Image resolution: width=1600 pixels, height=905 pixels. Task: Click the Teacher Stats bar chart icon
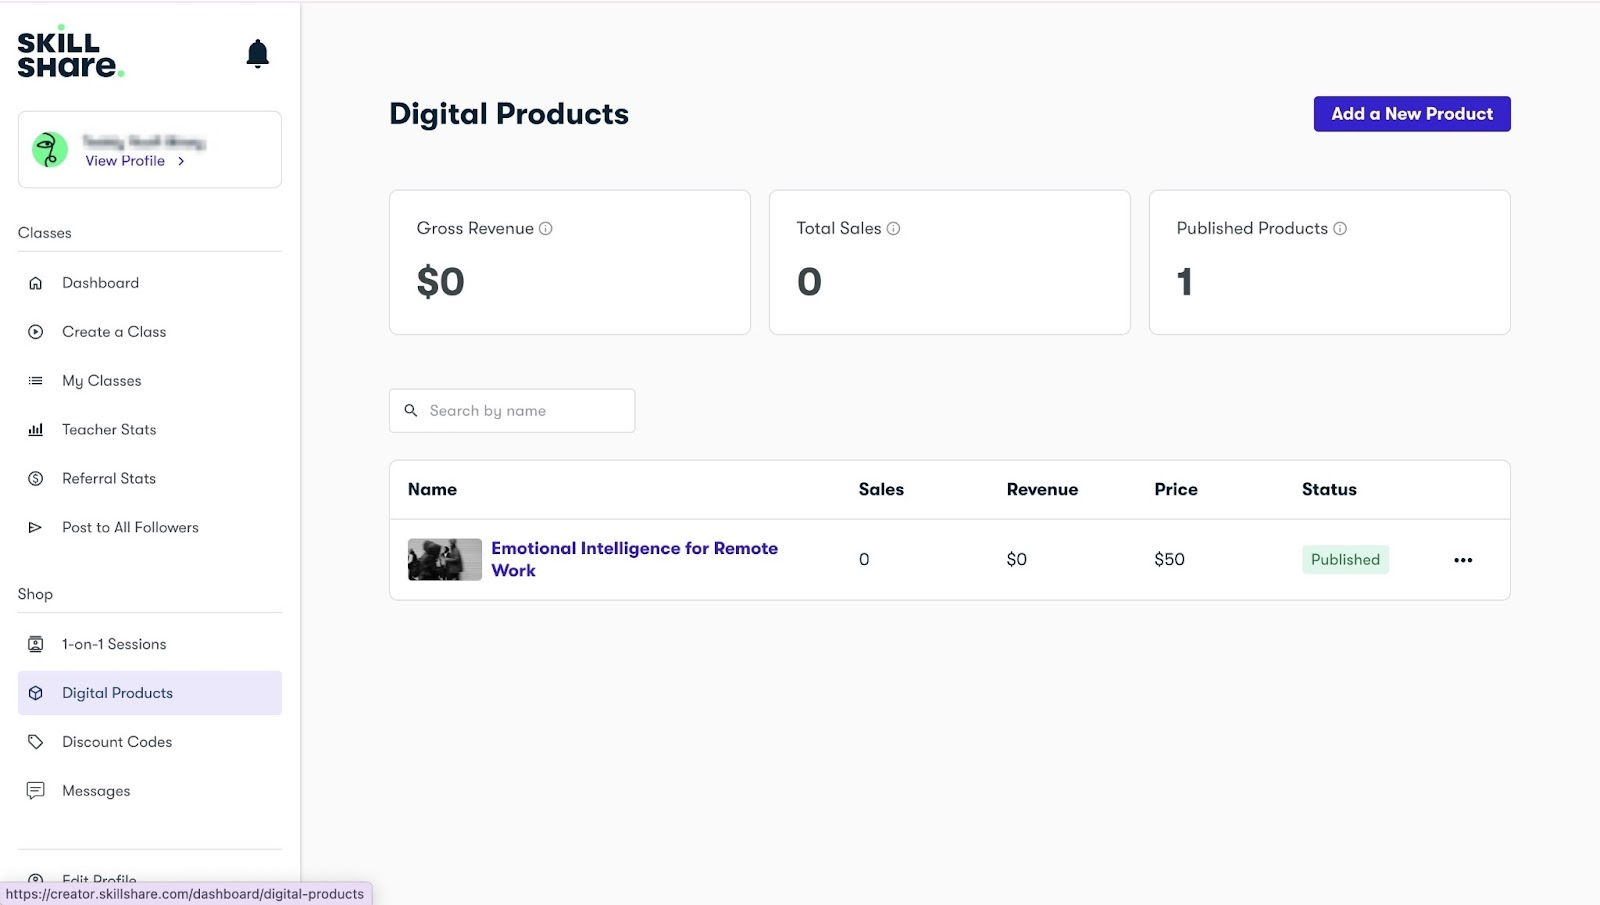coord(36,430)
